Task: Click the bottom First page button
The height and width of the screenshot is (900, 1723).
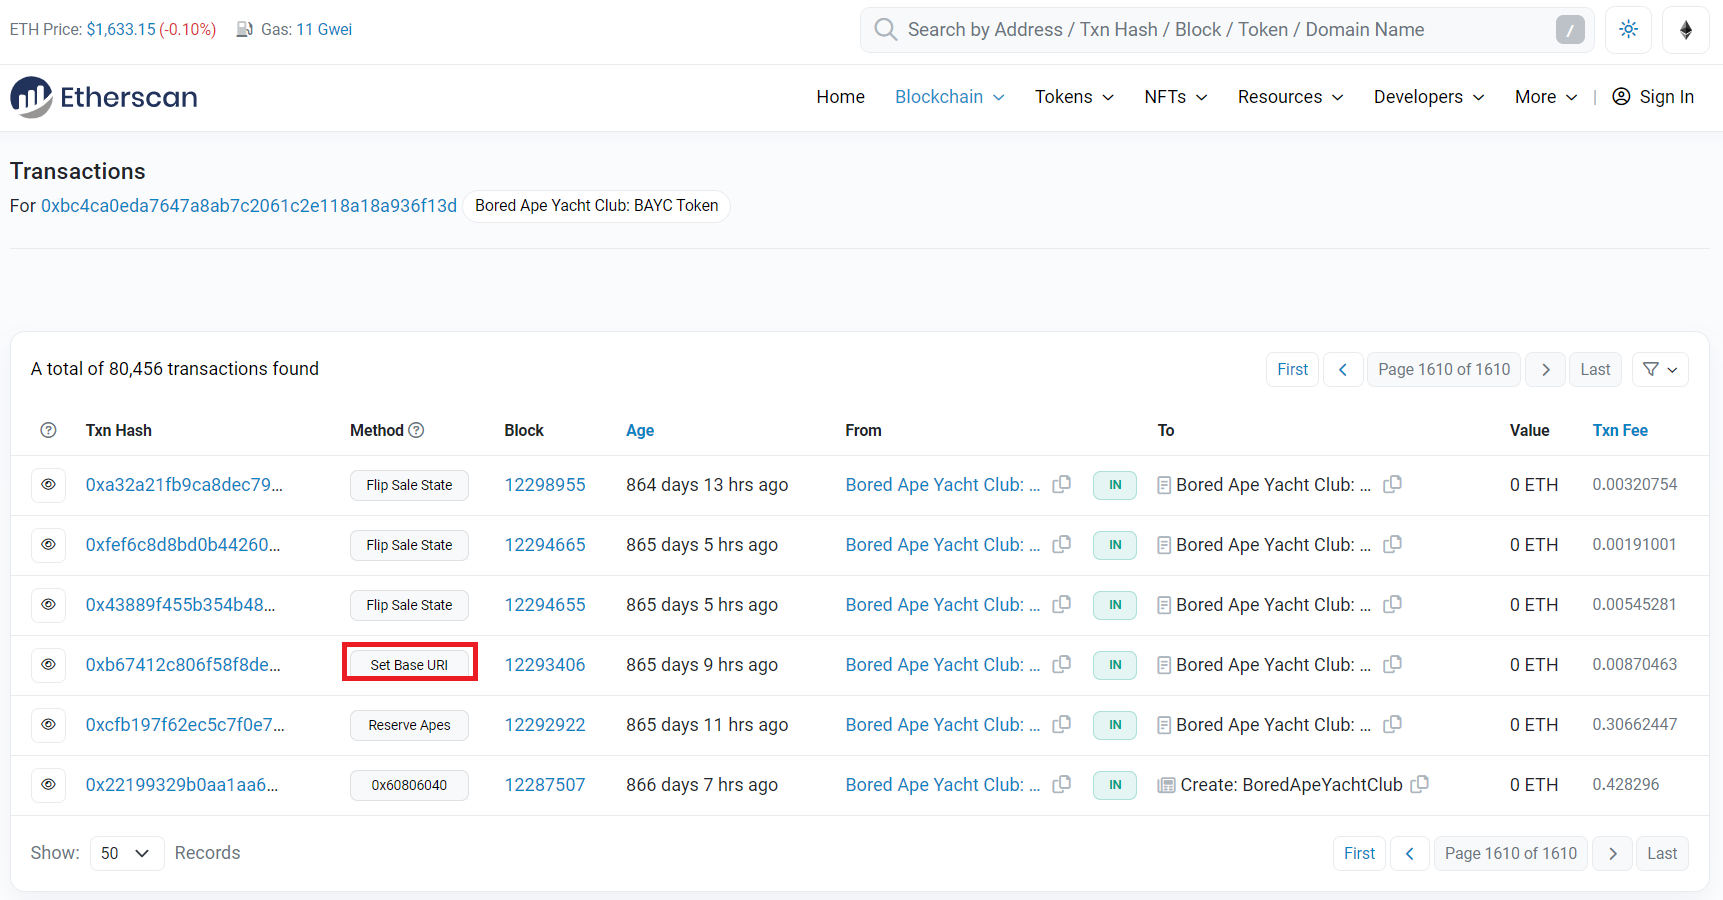Action: 1359,853
